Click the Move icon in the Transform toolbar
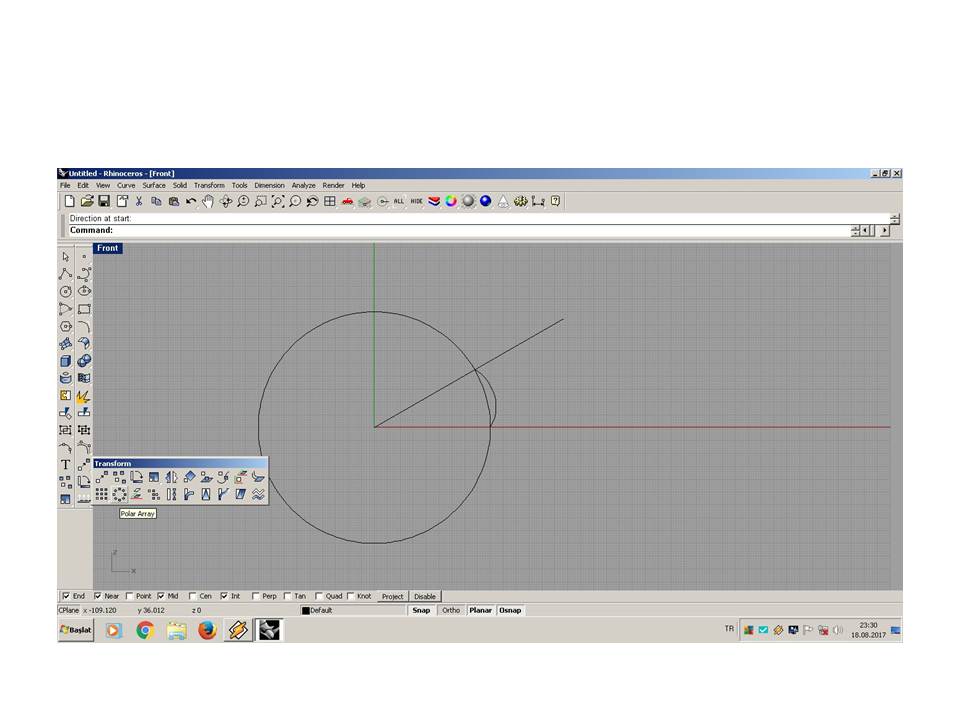Image resolution: width=960 pixels, height=720 pixels. pyautogui.click(x=102, y=477)
